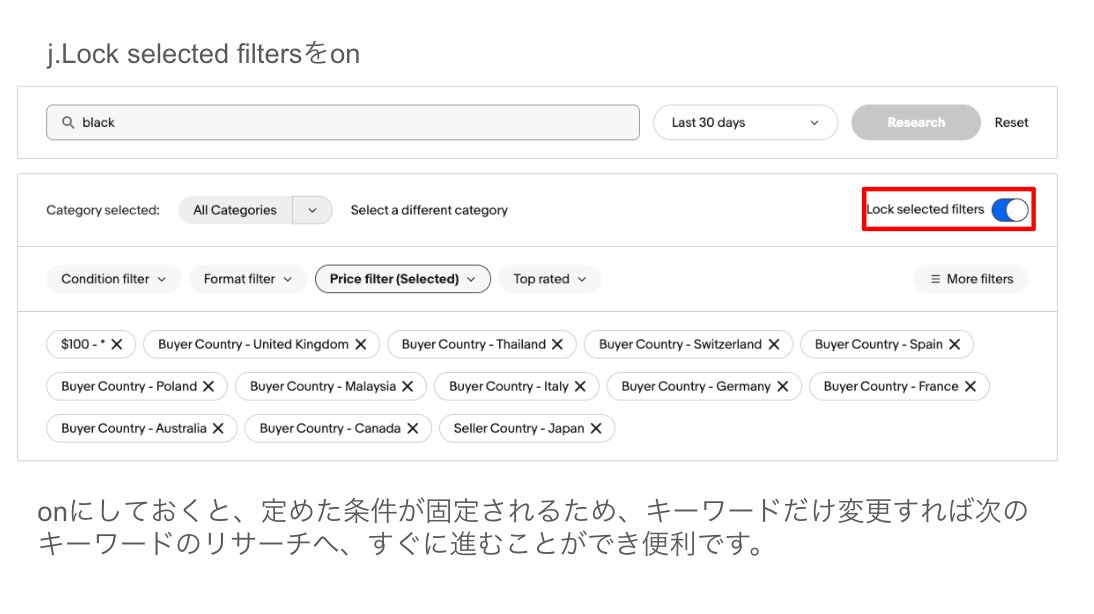Open the Condition filter dropdown
The width and height of the screenshot is (1094, 614).
[x=114, y=279]
